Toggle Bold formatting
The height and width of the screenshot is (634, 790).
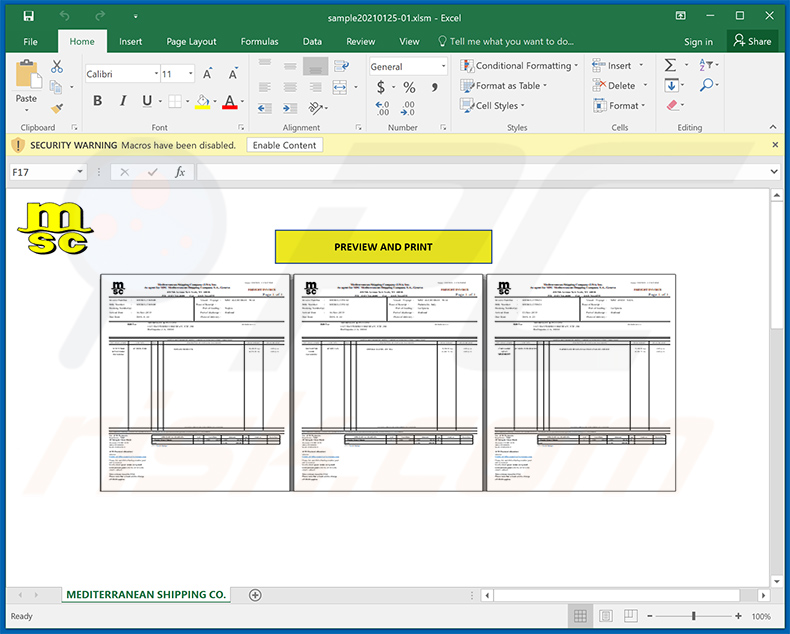pyautogui.click(x=98, y=101)
